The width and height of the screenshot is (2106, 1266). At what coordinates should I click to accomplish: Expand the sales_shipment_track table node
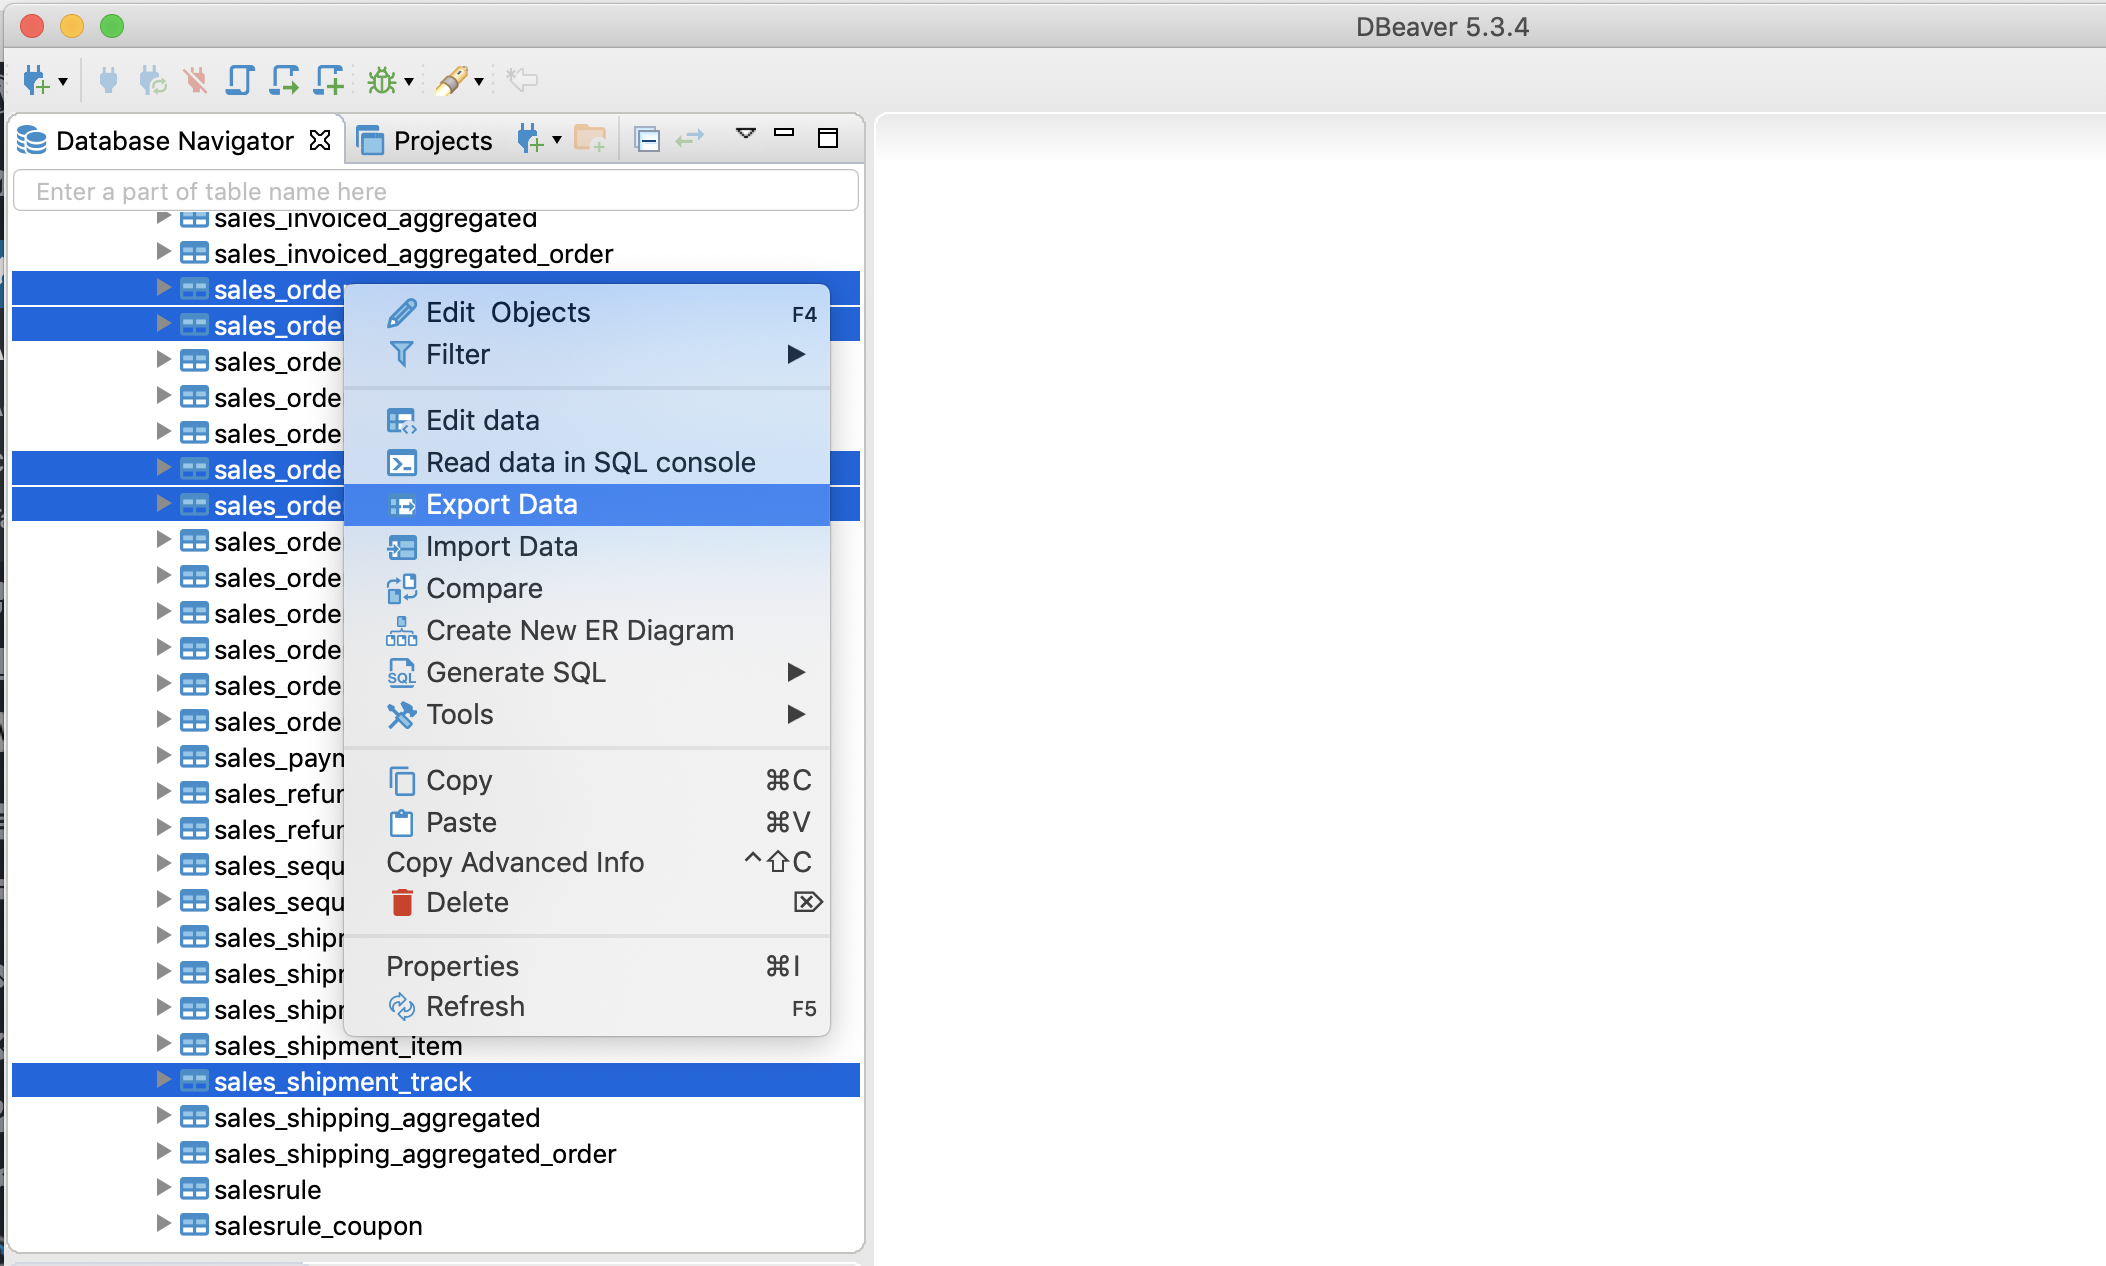point(164,1080)
